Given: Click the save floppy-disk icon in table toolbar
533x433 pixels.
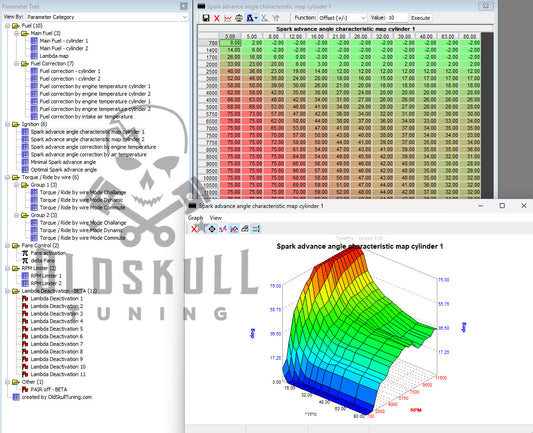Looking at the screenshot, I should coord(206,18).
